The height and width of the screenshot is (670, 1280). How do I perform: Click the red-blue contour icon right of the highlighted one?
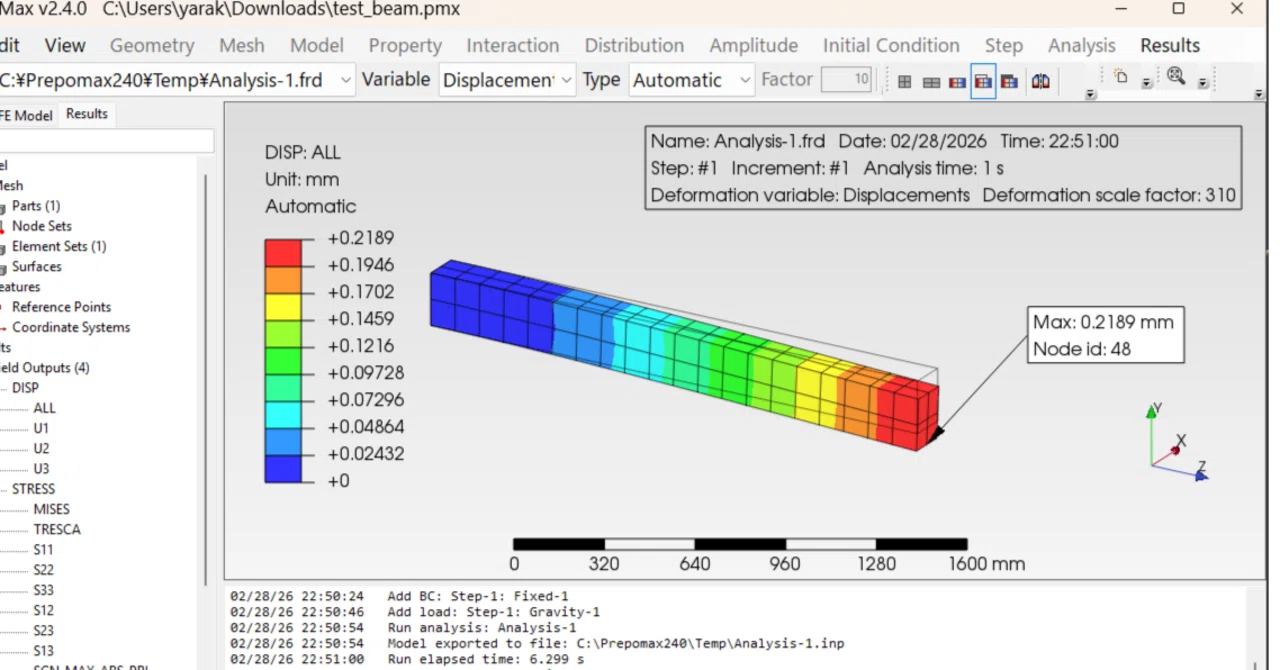[x=1009, y=81]
